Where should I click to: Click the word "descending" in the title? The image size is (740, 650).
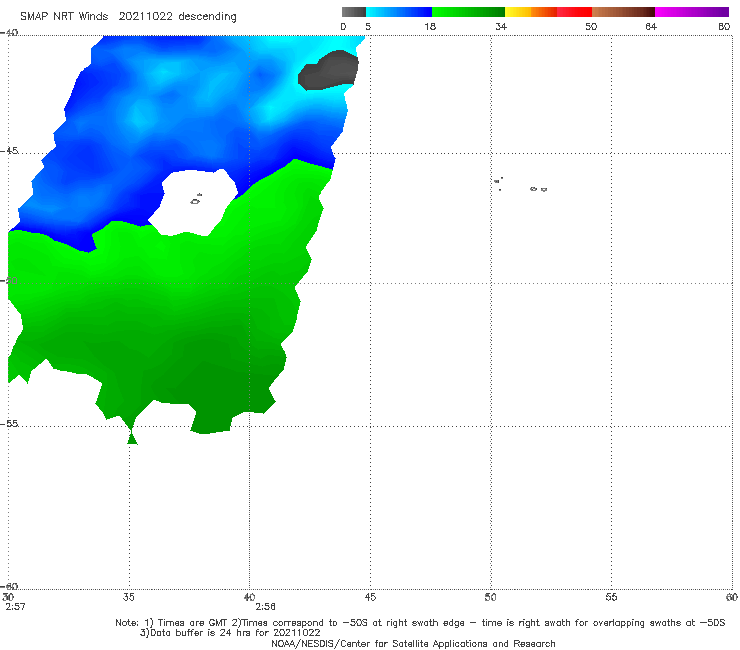(207, 17)
